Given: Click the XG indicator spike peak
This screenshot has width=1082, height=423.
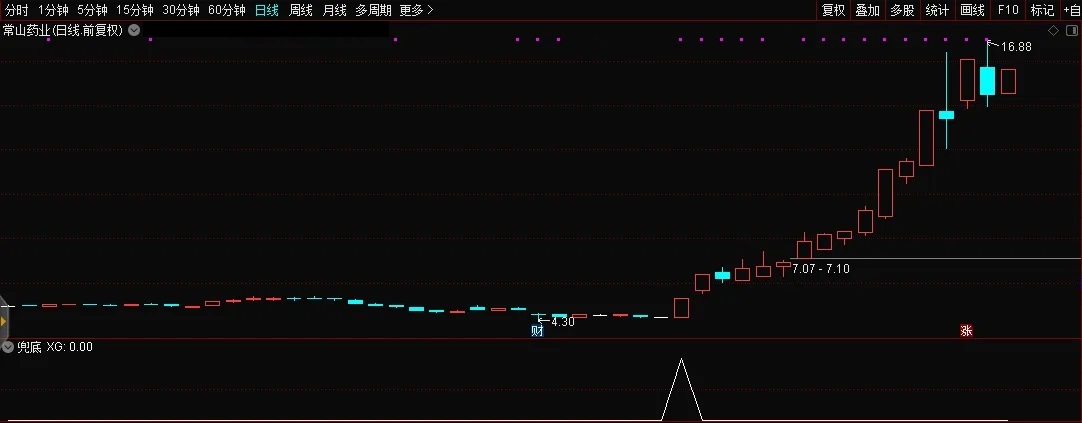Looking at the screenshot, I should point(682,360).
